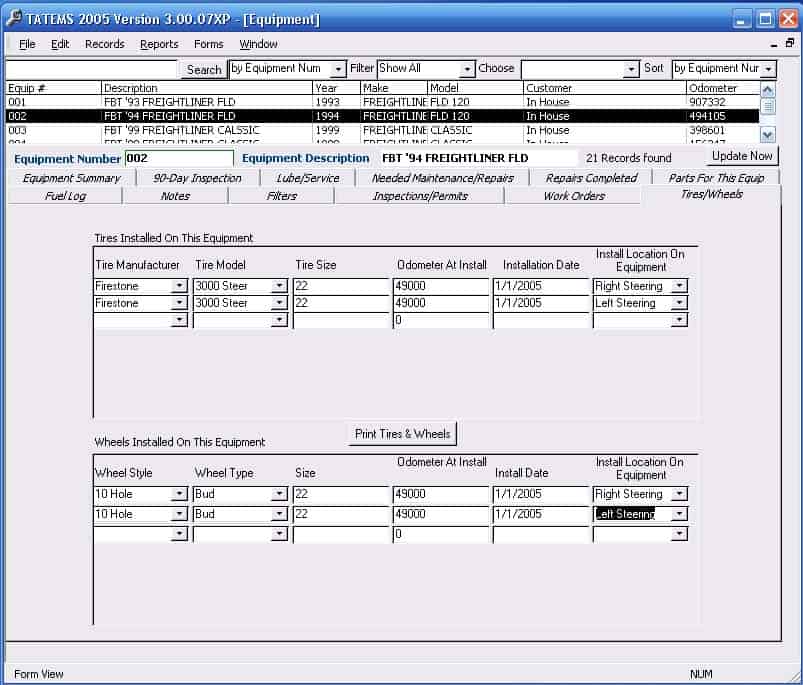Switch to Work Orders tab

pos(574,196)
